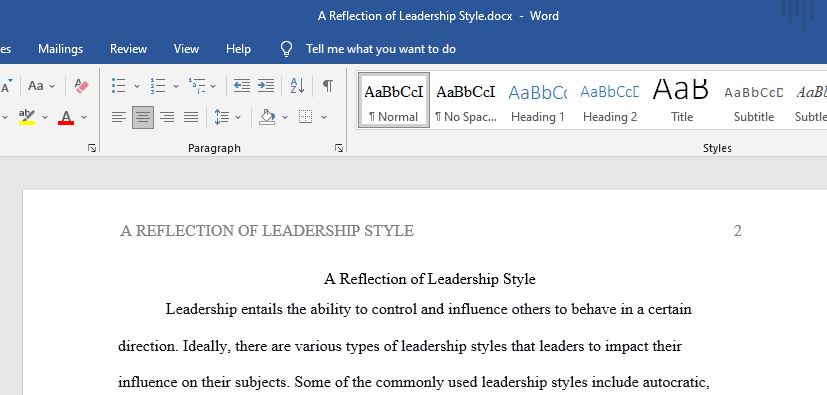Expand the line spacing dropdown
Viewport: 827px width, 395px height.
click(x=238, y=117)
